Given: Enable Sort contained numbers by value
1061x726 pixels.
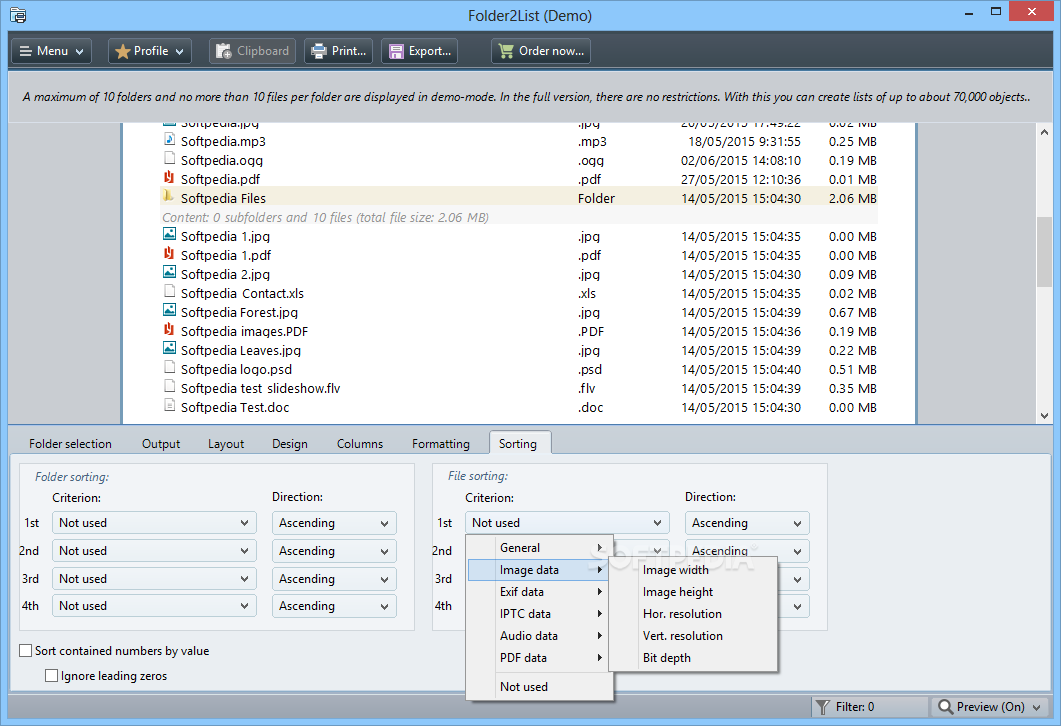Looking at the screenshot, I should pyautogui.click(x=26, y=651).
